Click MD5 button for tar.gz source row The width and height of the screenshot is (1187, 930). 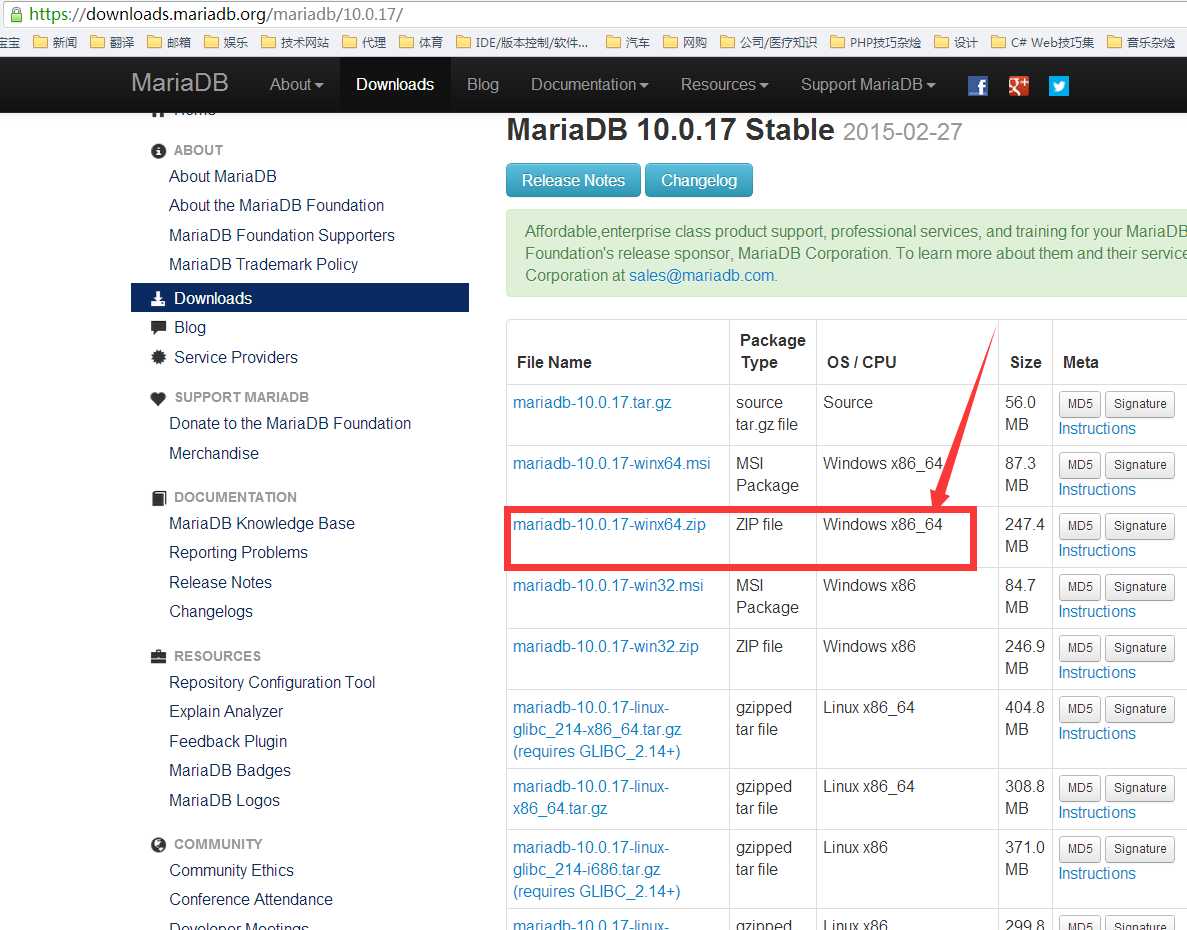coord(1080,404)
